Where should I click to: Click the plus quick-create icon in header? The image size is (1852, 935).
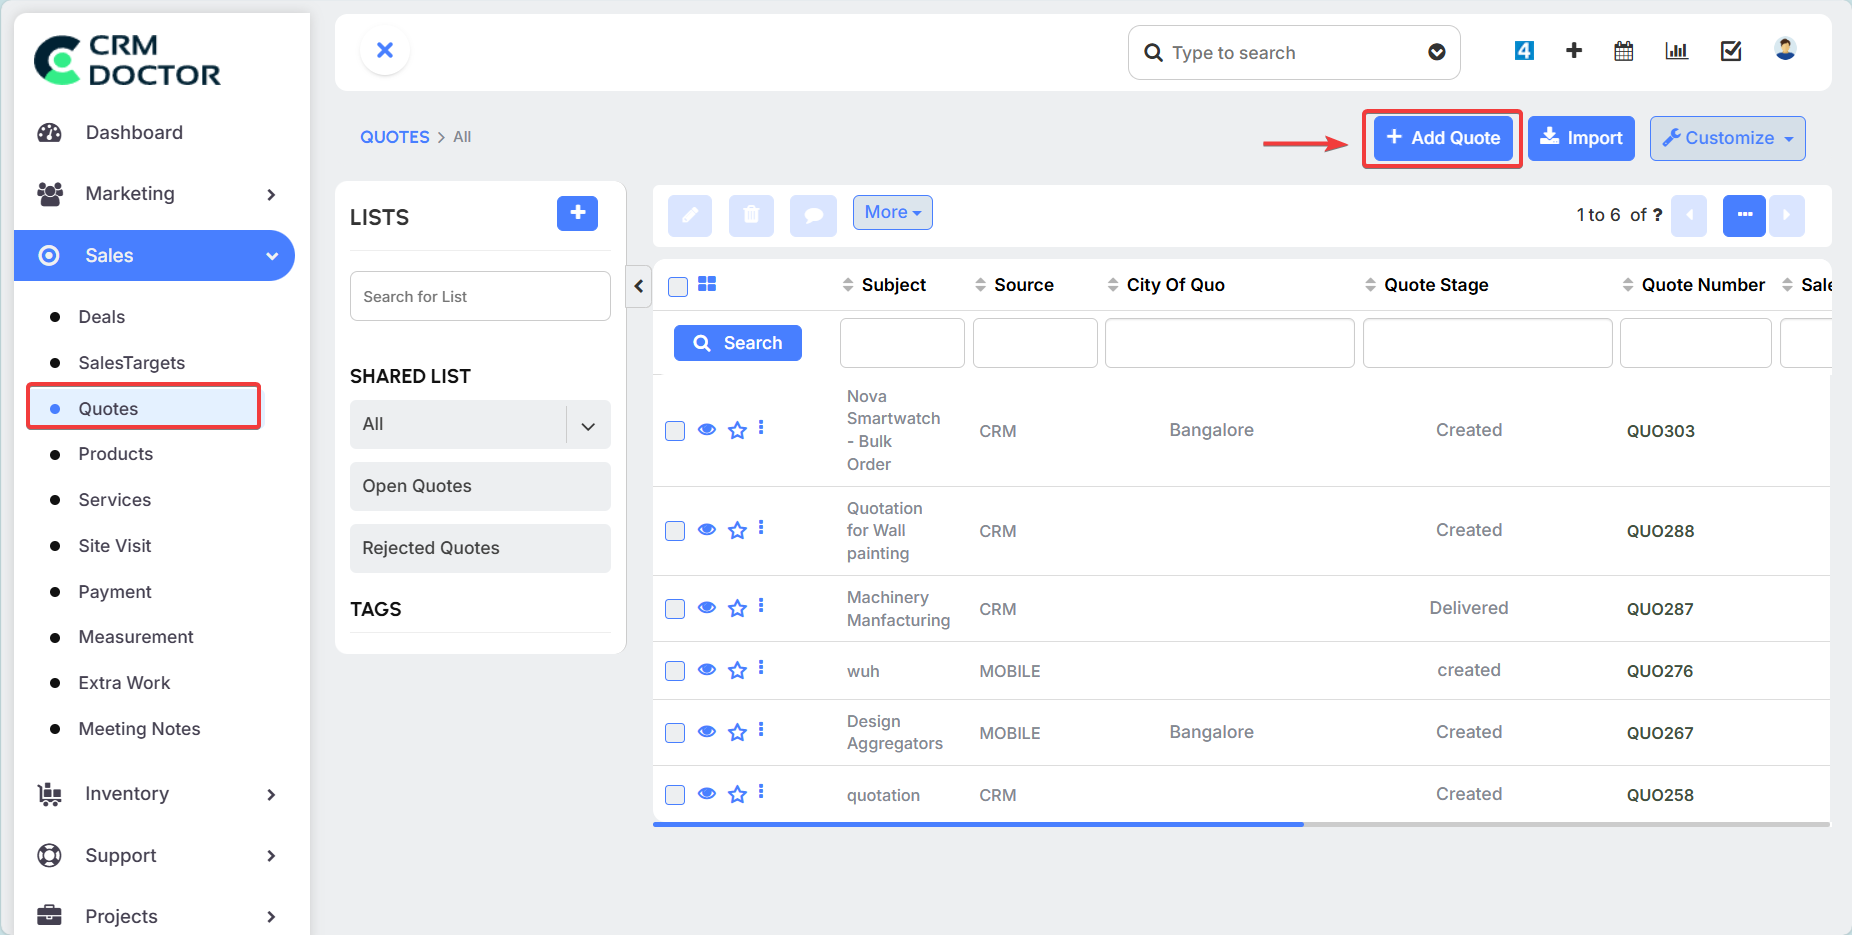[1573, 51]
